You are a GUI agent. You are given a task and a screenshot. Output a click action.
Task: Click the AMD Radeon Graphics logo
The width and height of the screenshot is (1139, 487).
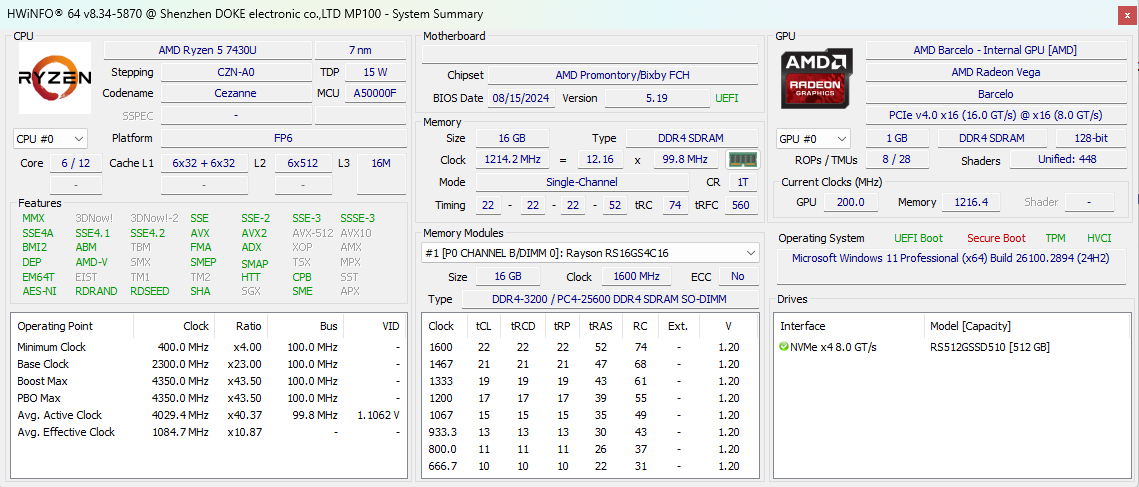[x=817, y=78]
